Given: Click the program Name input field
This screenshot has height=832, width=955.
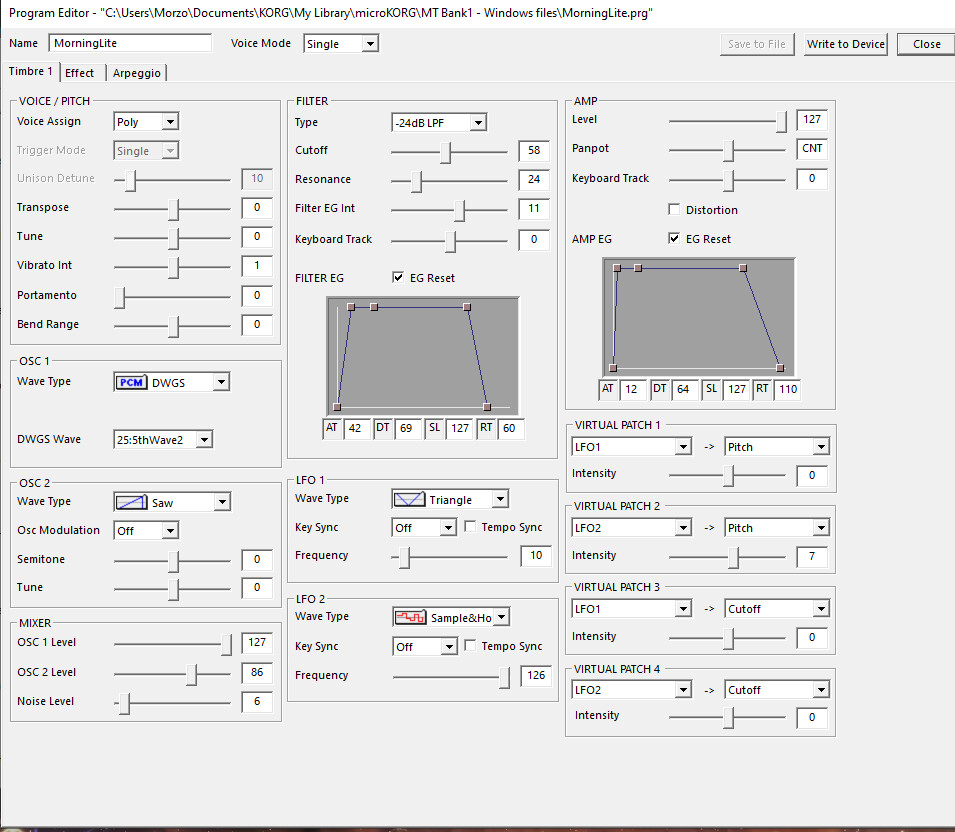Looking at the screenshot, I should click(130, 43).
